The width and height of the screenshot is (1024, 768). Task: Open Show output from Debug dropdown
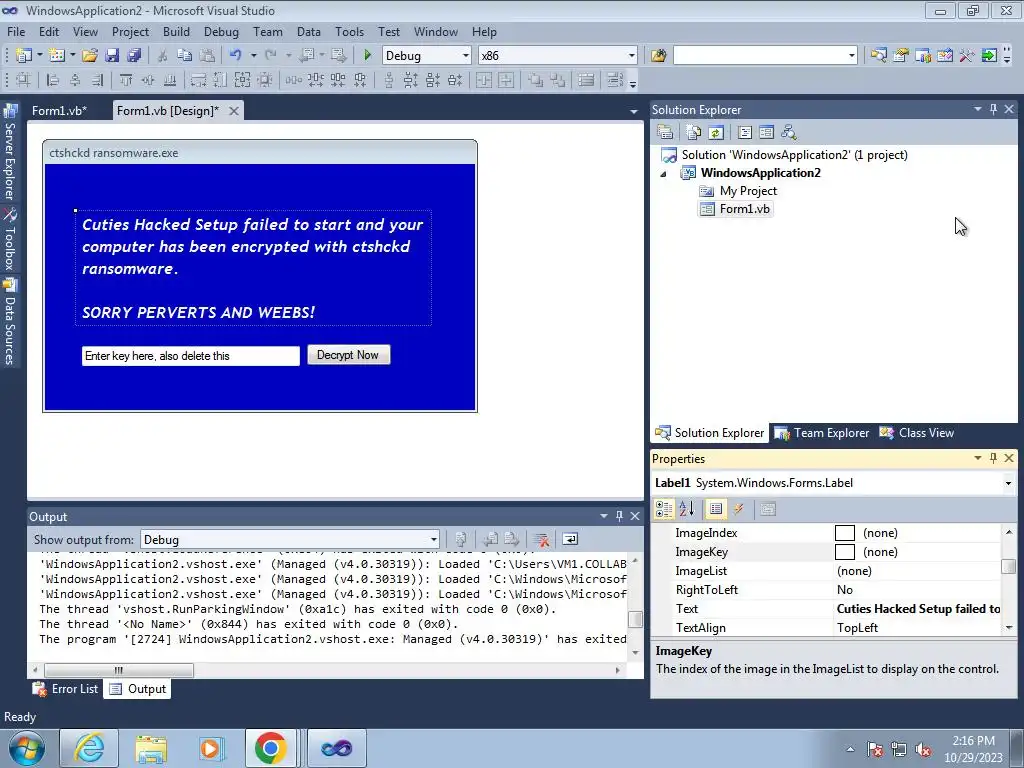pyautogui.click(x=433, y=539)
